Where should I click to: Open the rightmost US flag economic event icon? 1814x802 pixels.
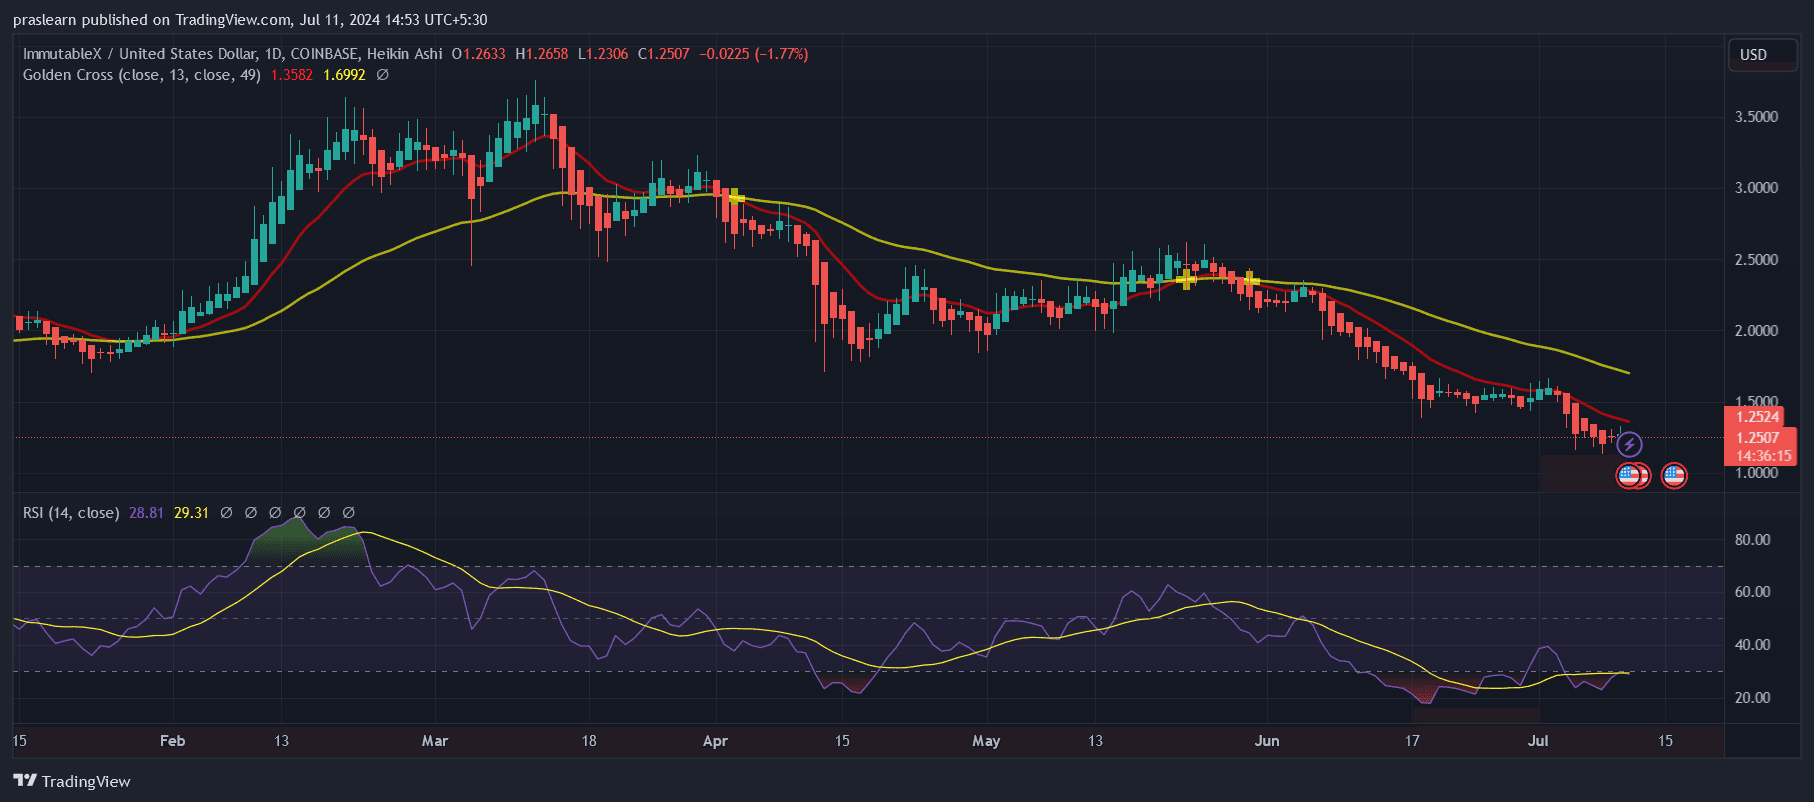click(x=1674, y=476)
